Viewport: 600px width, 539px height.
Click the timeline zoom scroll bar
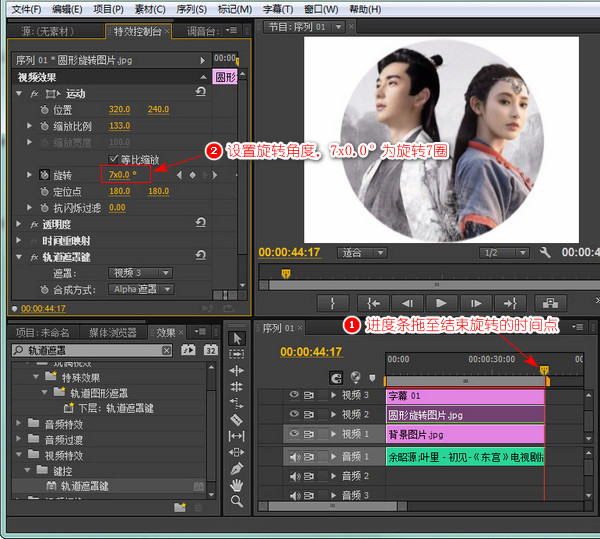(333, 506)
